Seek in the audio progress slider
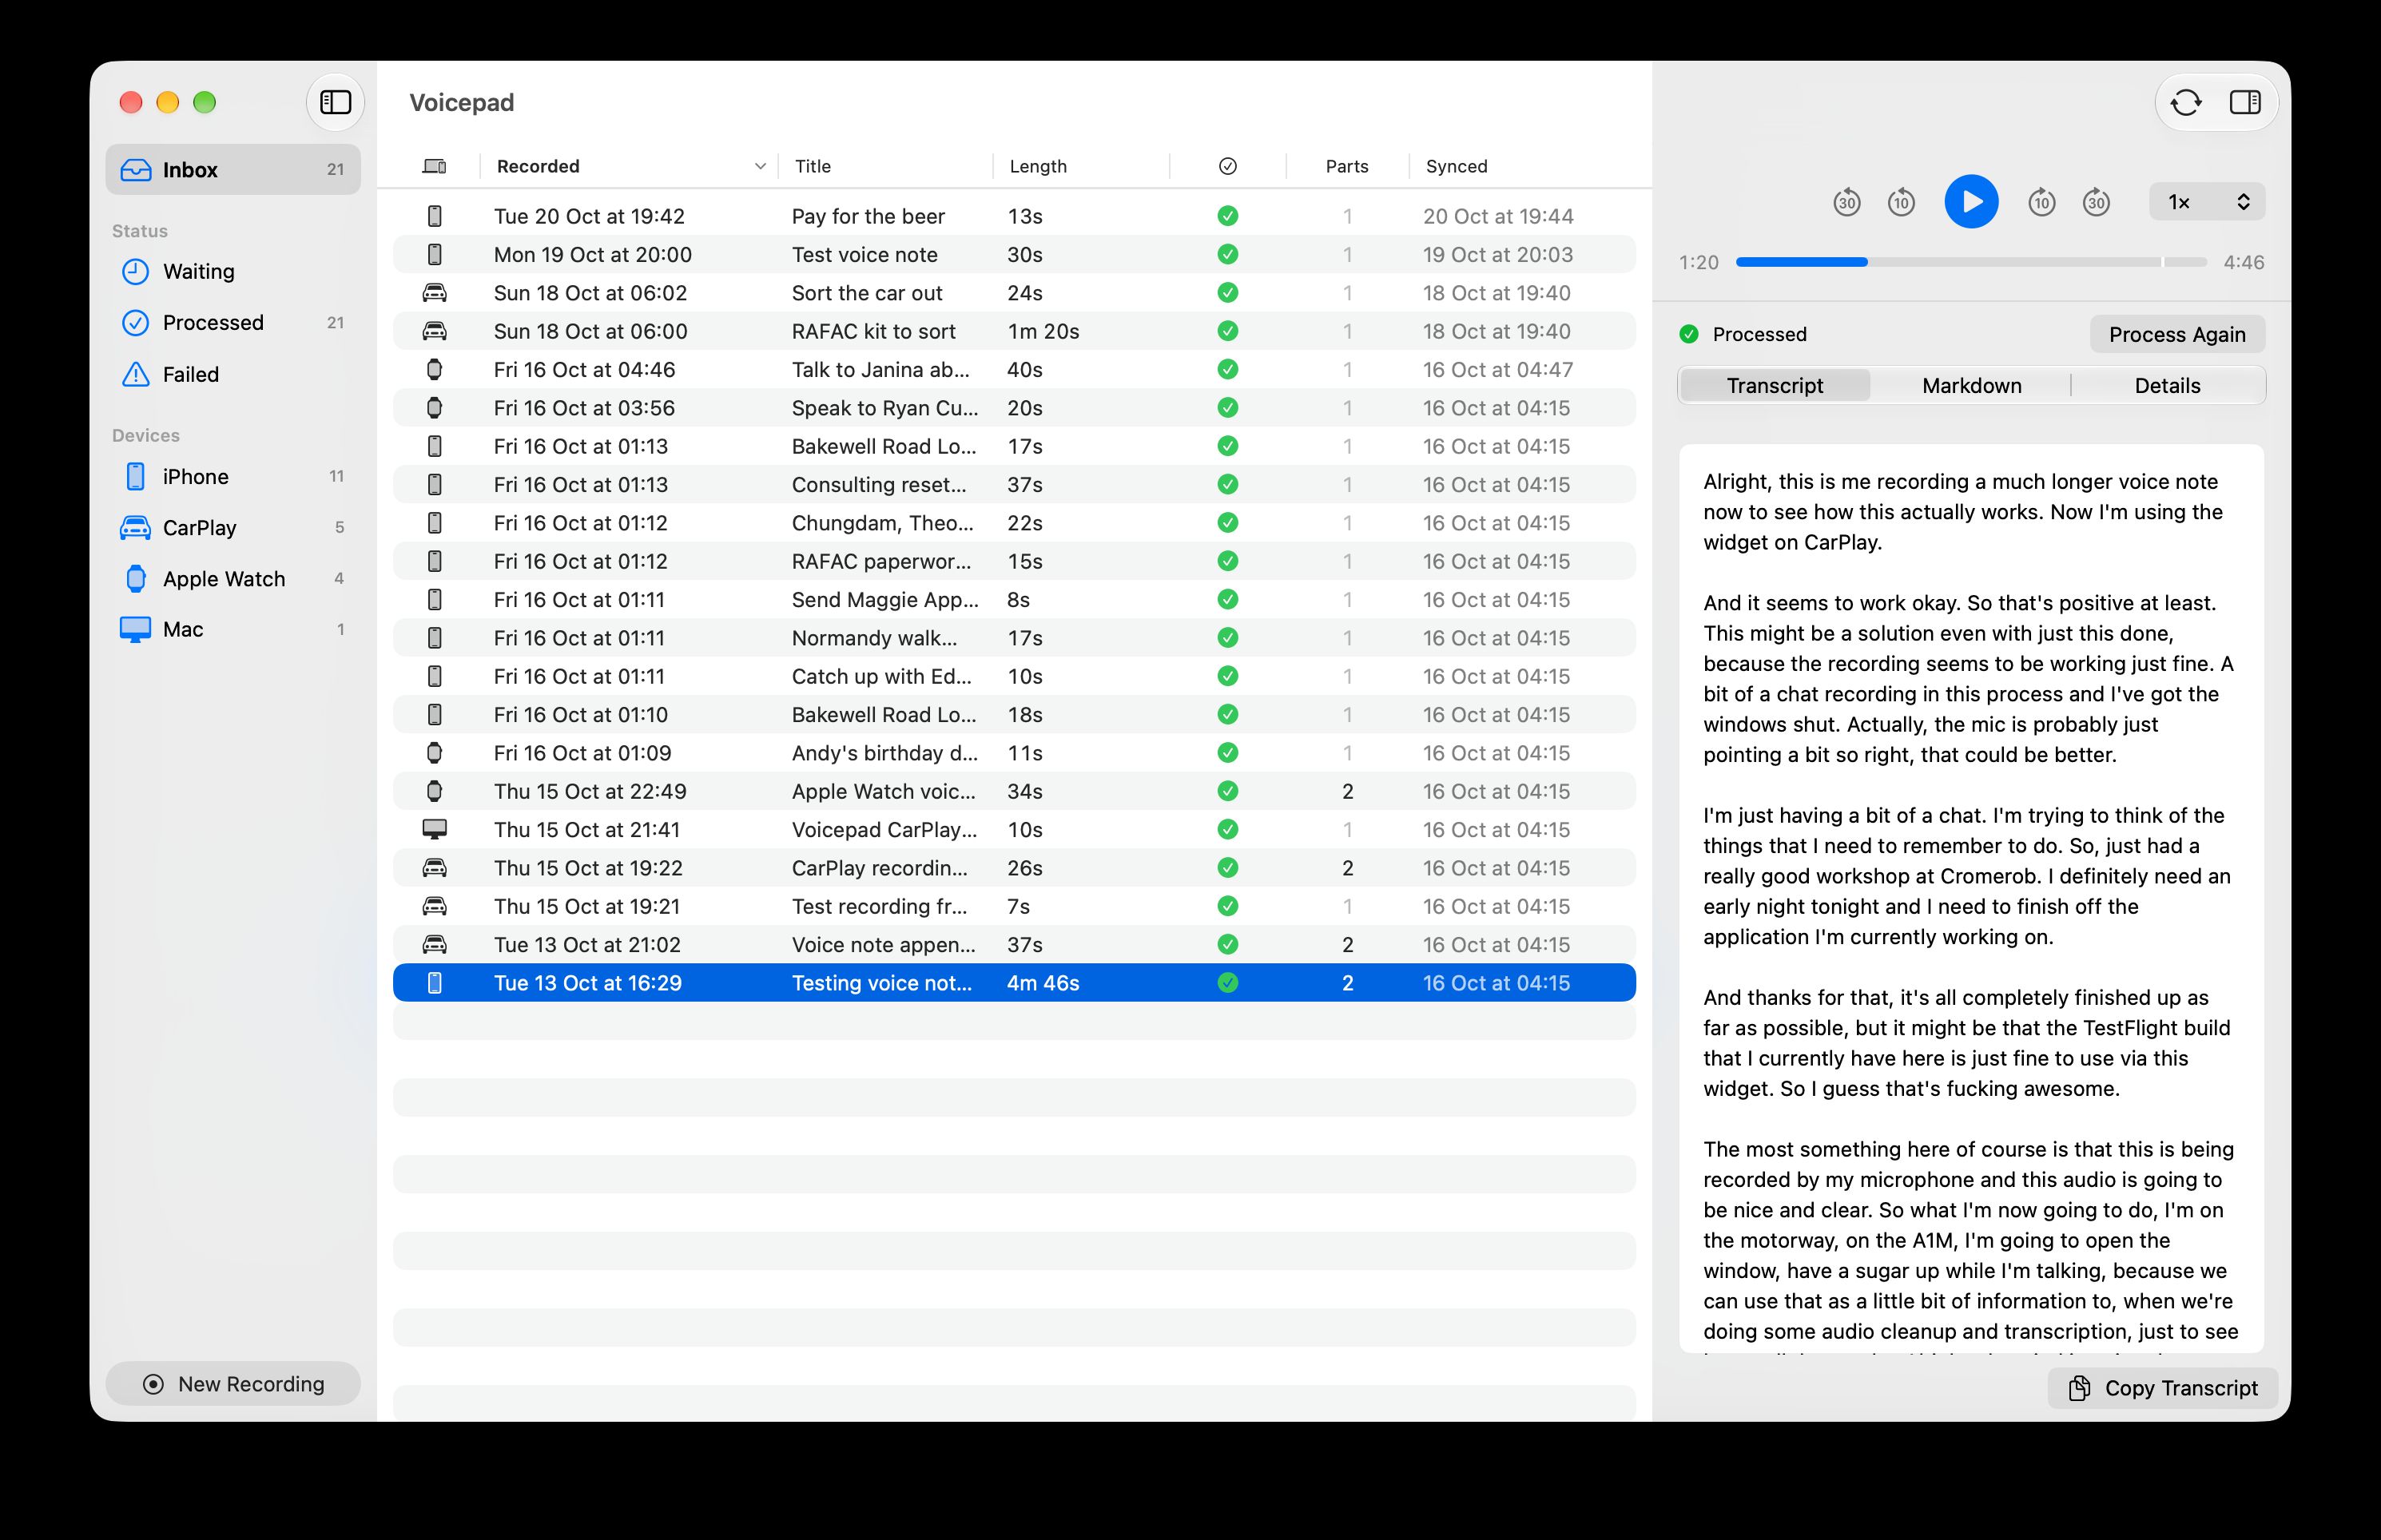This screenshot has height=1540, width=2381. point(1971,262)
